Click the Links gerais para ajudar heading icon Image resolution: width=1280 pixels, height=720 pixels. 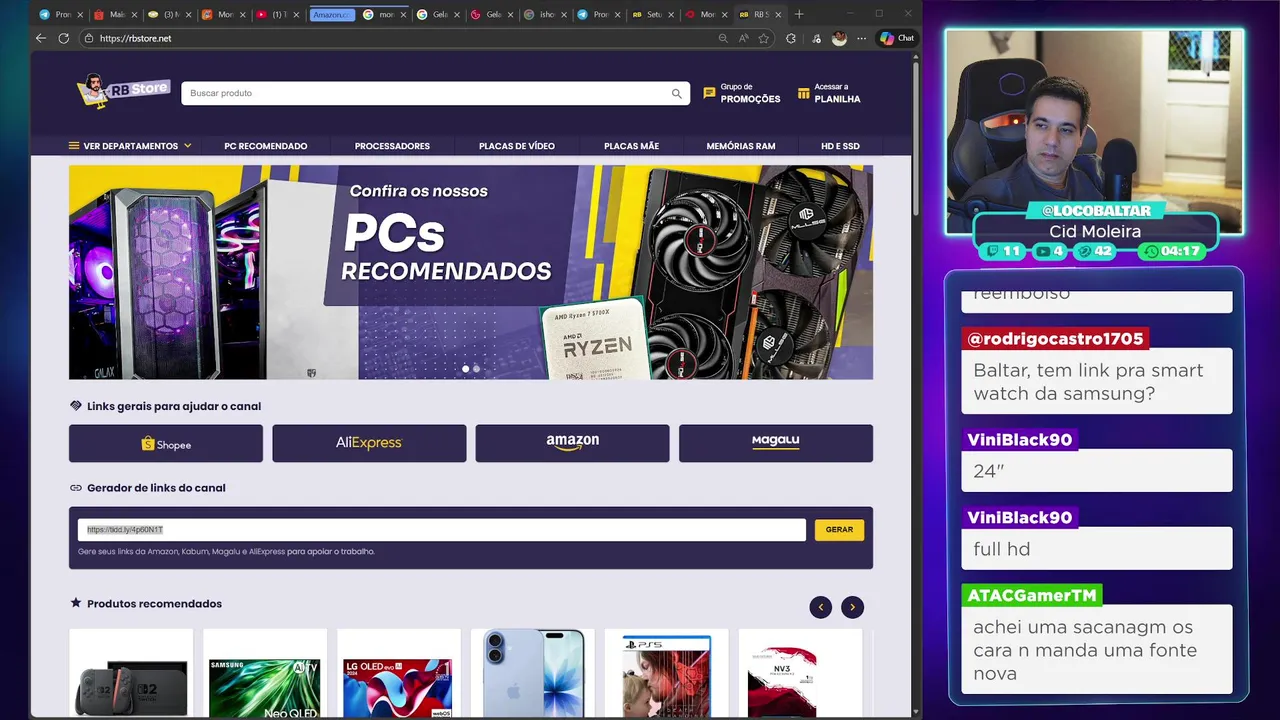(76, 406)
